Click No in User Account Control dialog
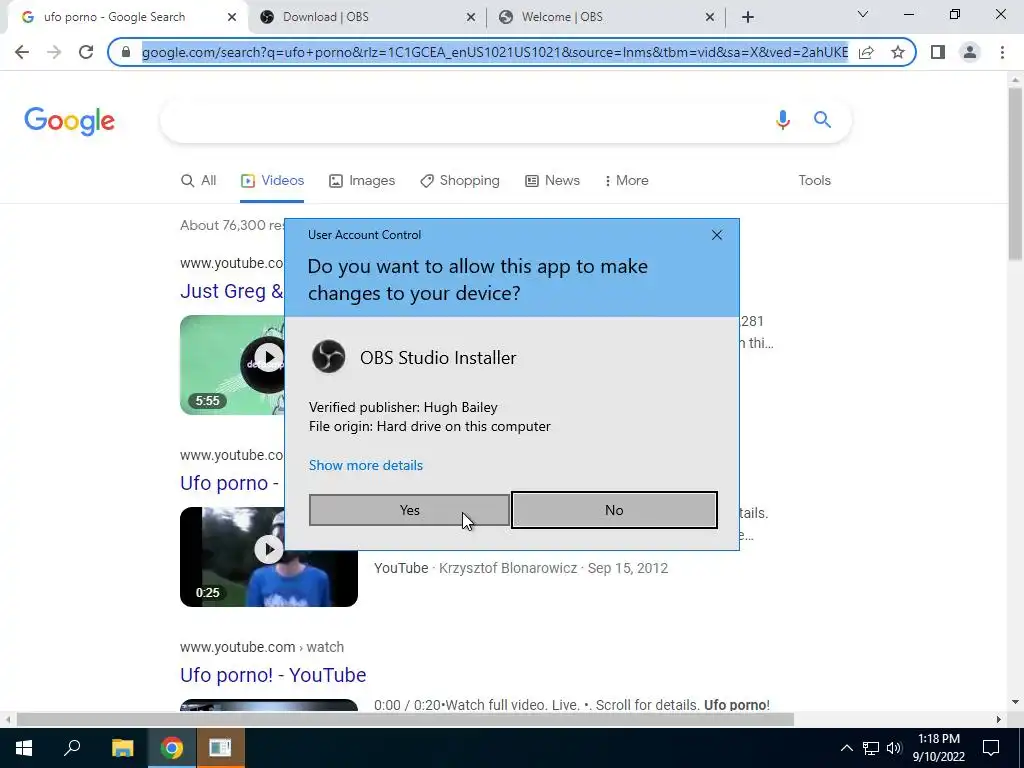Screen dimensions: 1024x768 point(614,510)
